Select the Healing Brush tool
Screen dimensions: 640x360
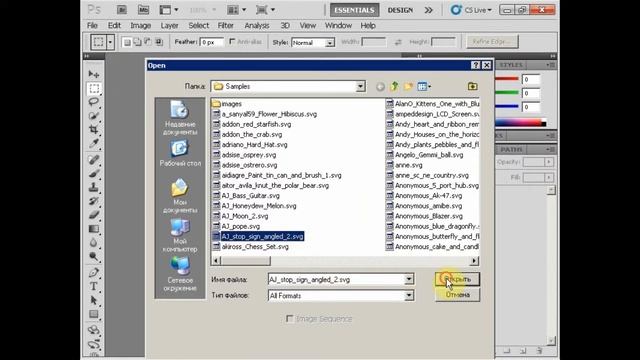[94, 160]
